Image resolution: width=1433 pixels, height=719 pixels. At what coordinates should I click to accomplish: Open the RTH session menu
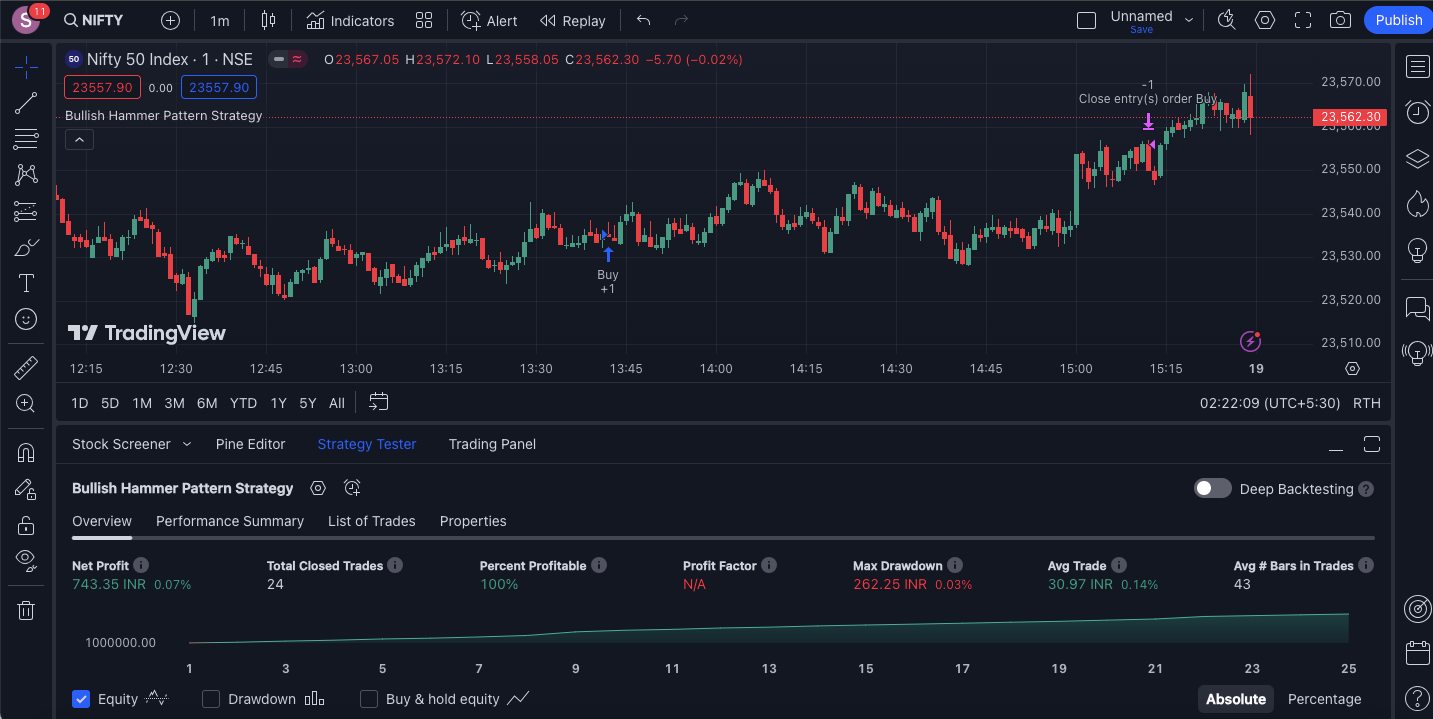[1366, 403]
